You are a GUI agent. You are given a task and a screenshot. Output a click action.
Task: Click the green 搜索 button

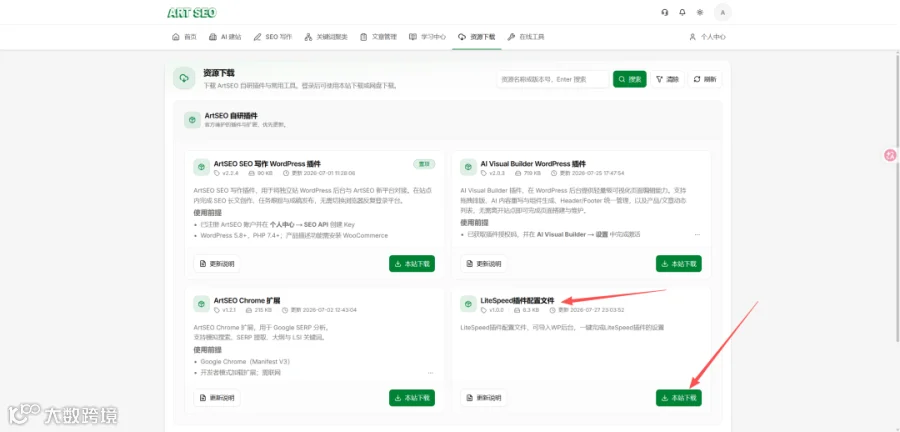[x=630, y=79]
